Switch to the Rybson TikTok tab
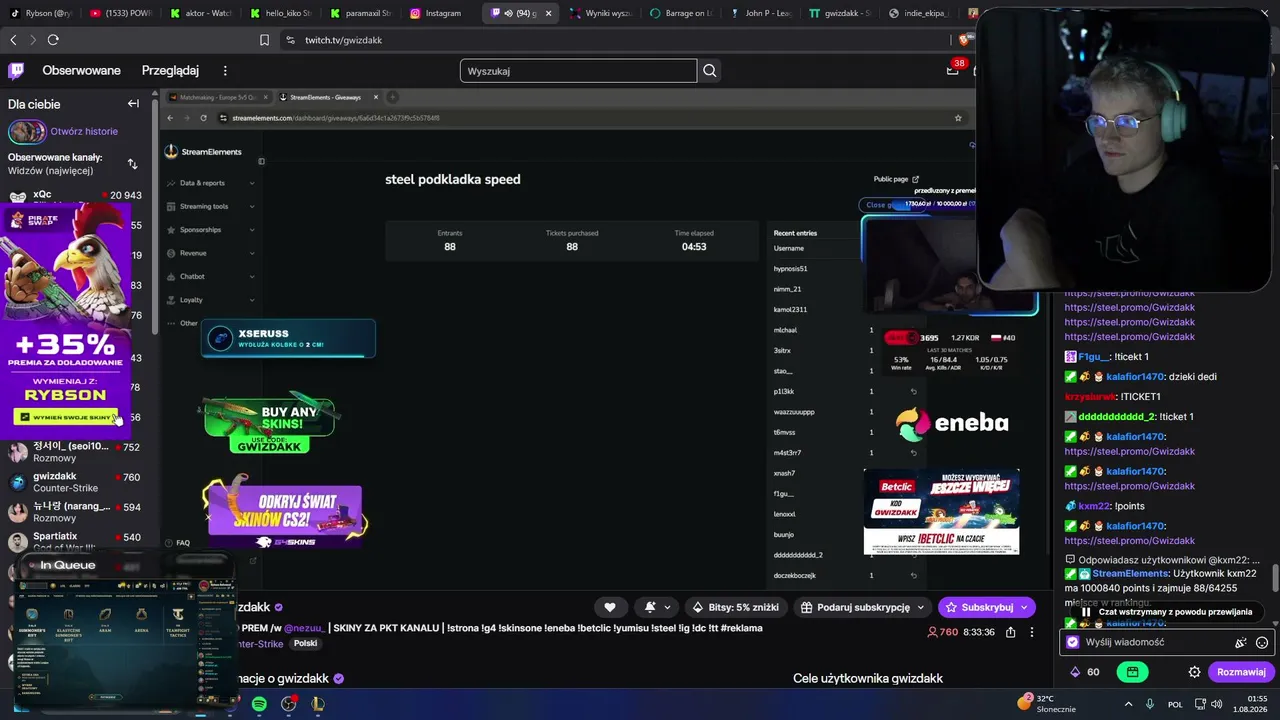The width and height of the screenshot is (1280, 720). [x=40, y=13]
